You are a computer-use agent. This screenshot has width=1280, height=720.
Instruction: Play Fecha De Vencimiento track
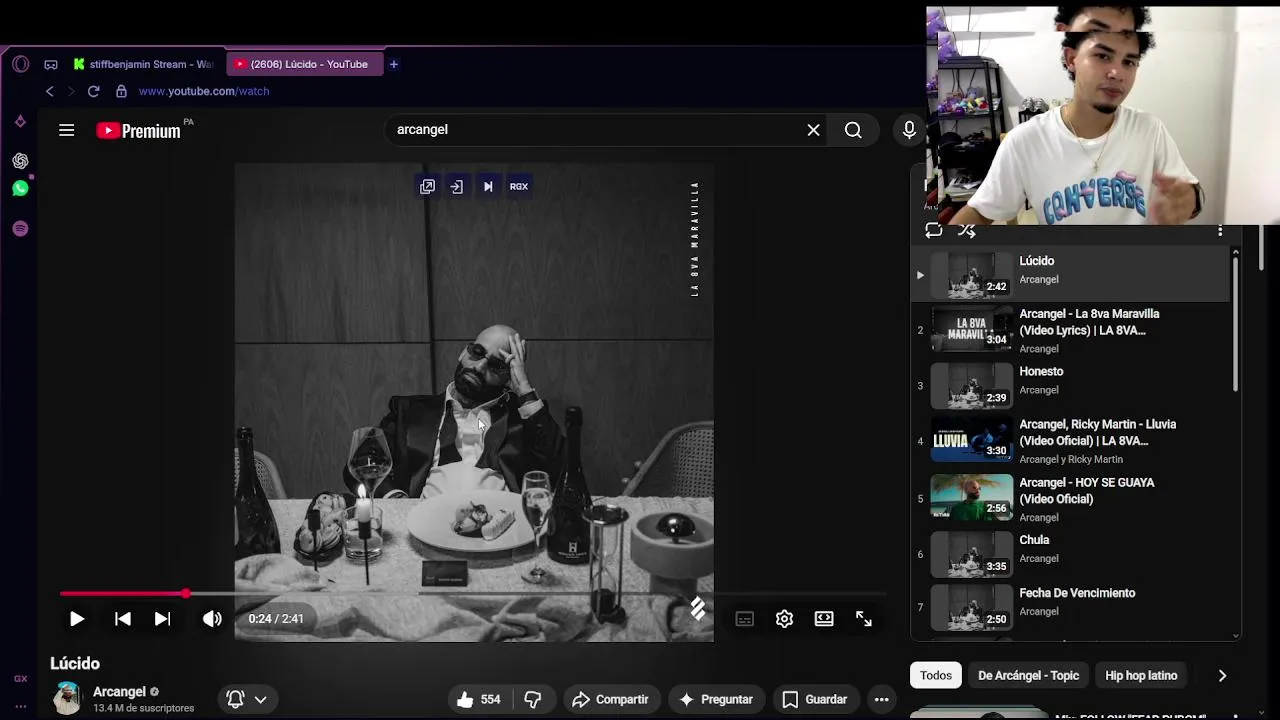[x=1070, y=607]
